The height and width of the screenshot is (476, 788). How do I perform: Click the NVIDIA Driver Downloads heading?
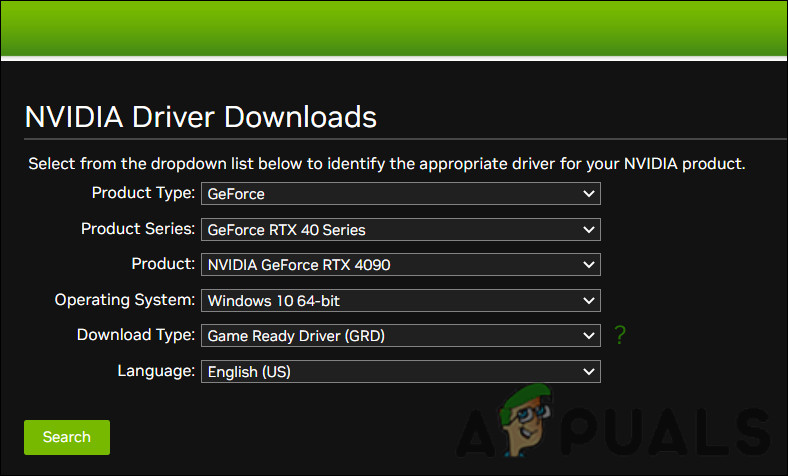[200, 117]
